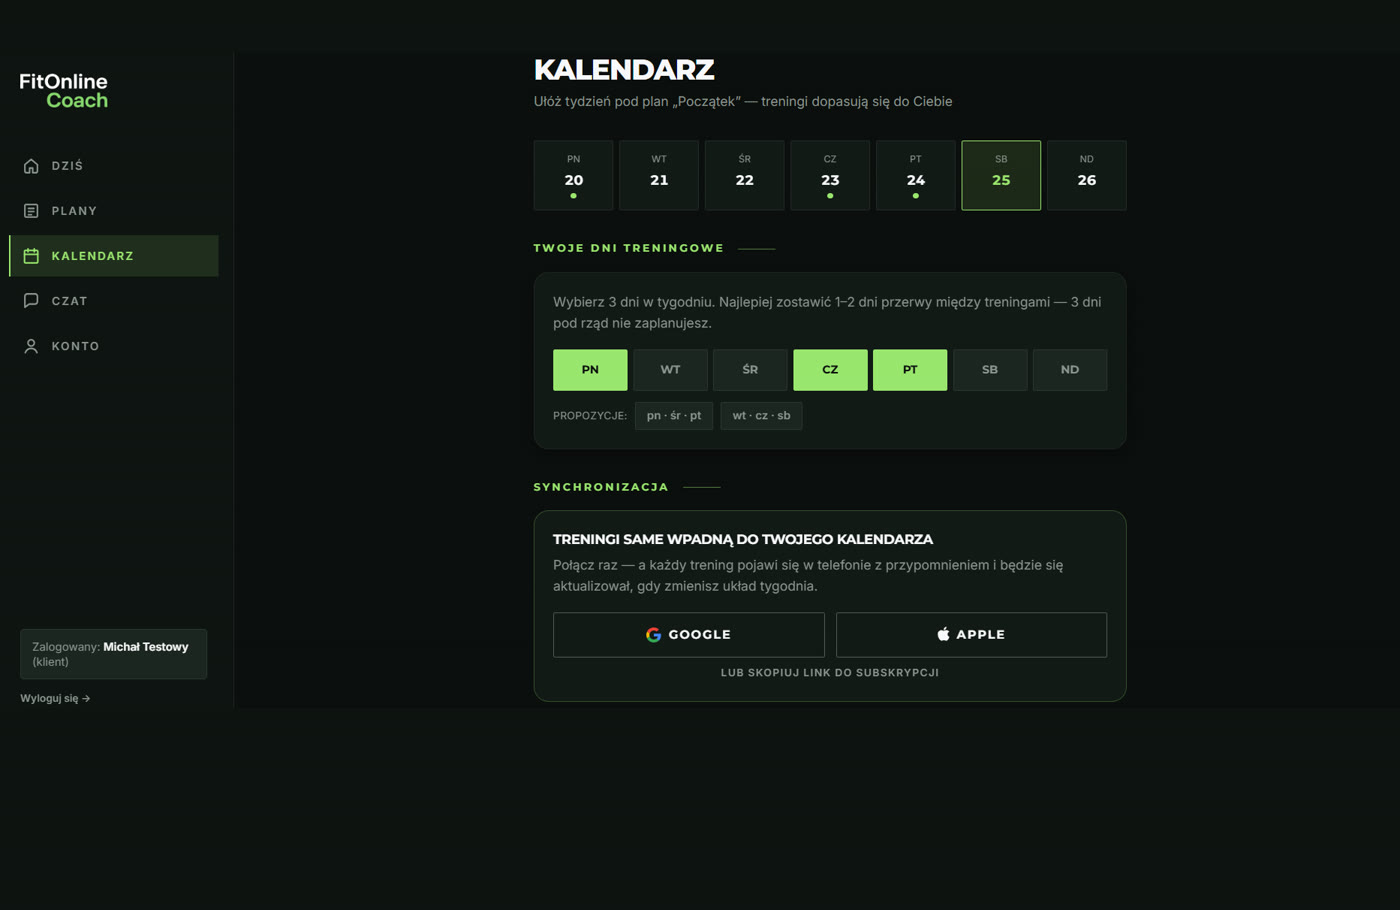
Task: Click the Google logo icon
Action: [x=654, y=635]
